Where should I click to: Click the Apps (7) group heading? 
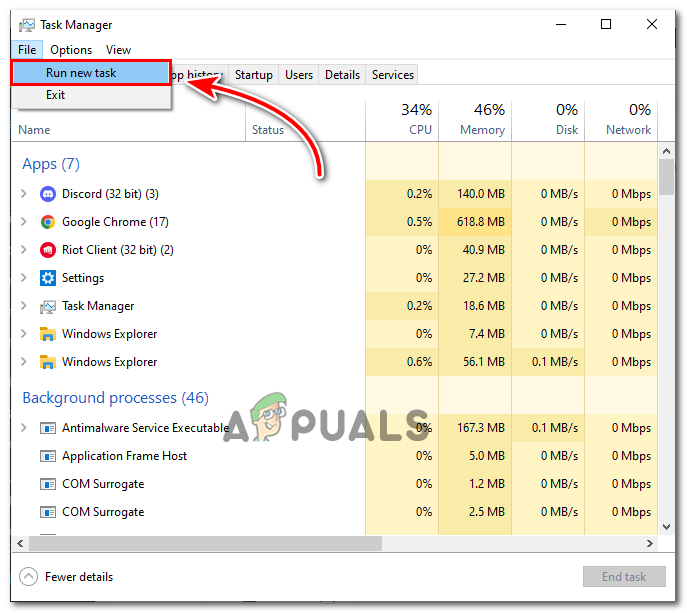51,164
